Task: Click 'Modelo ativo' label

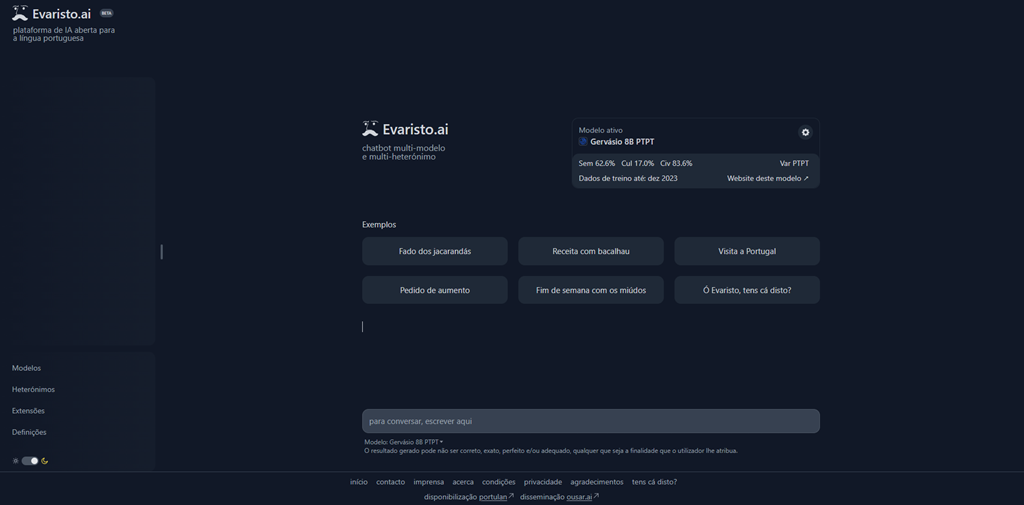Action: coord(601,131)
